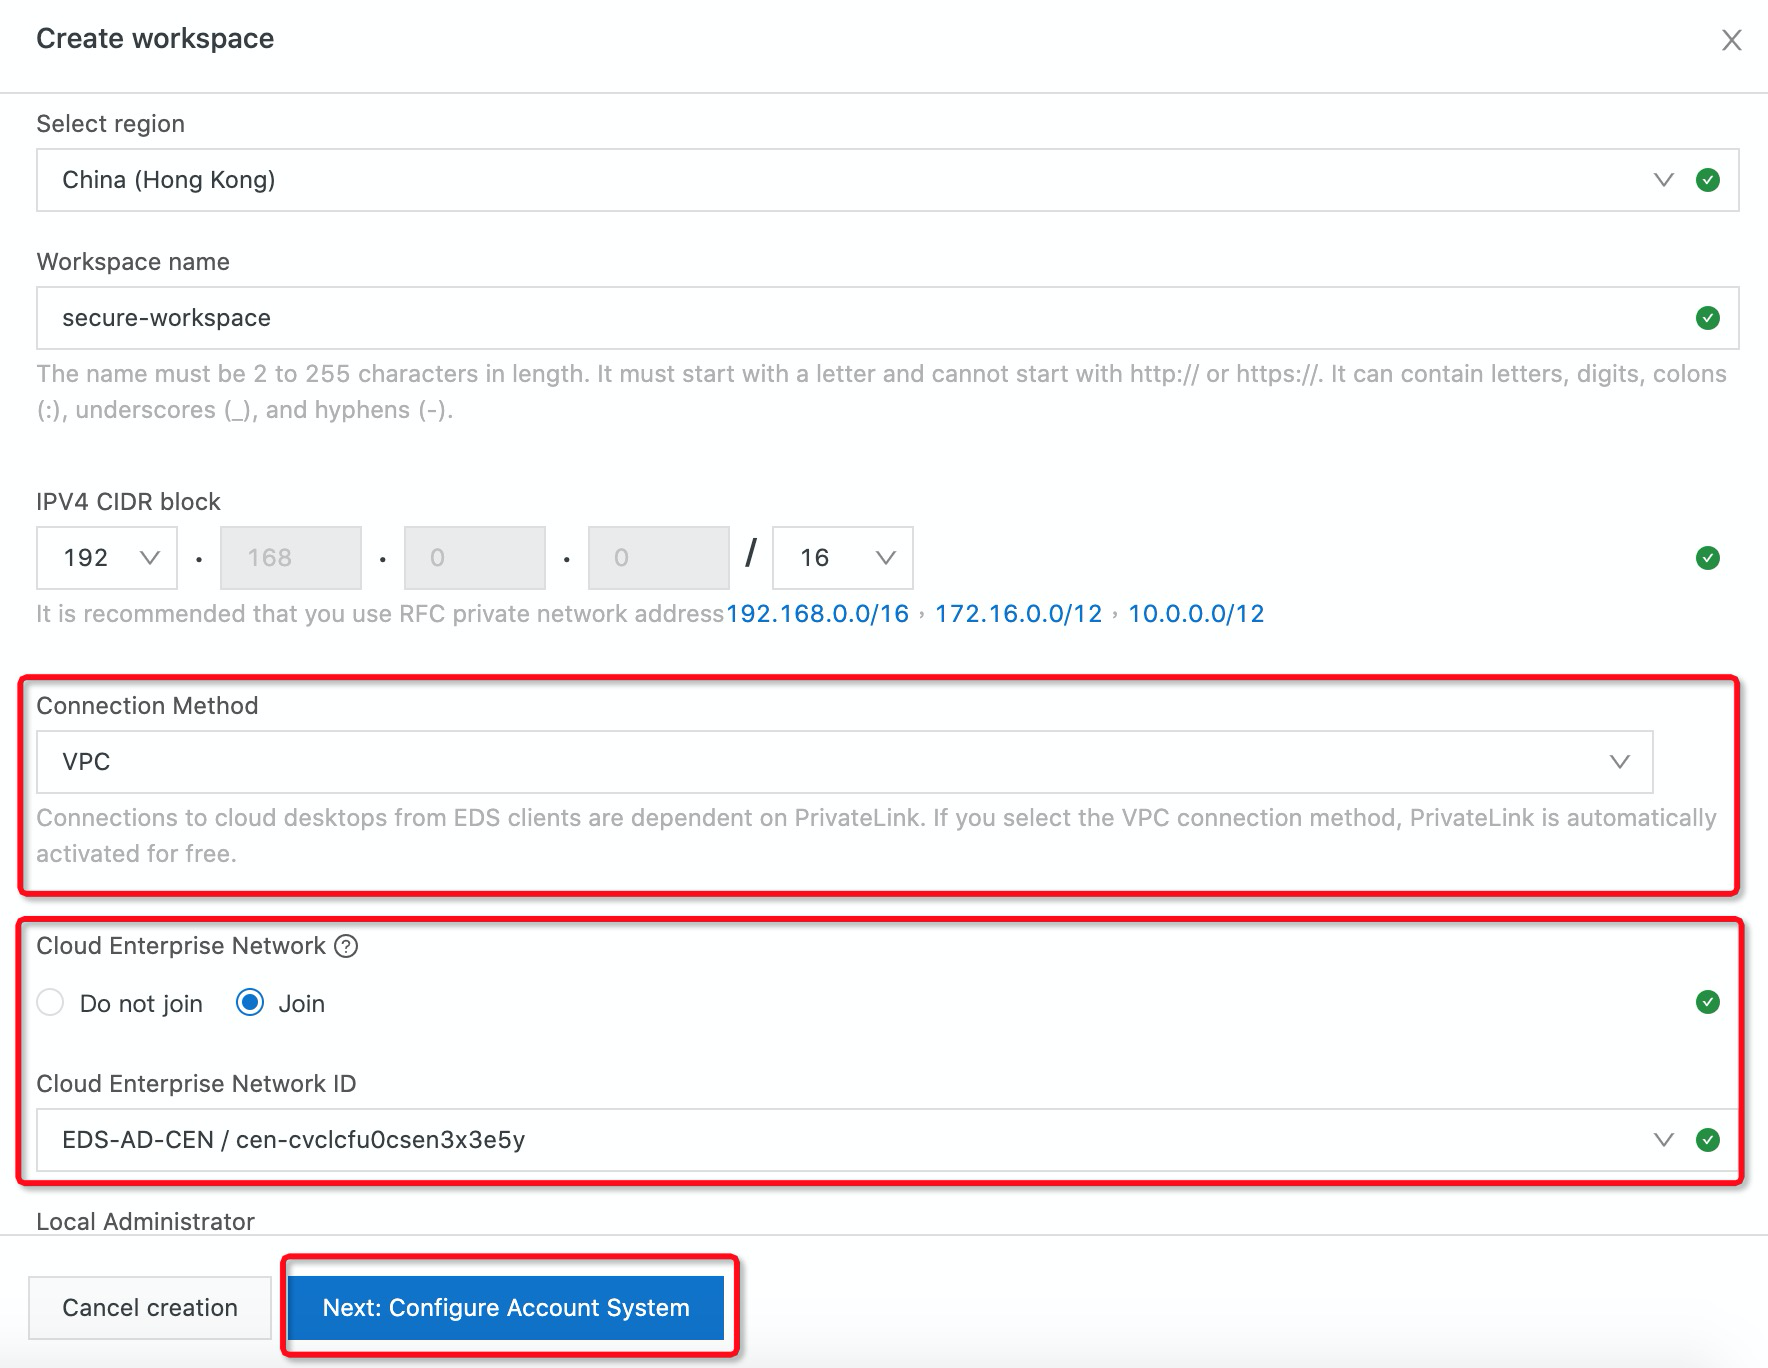Close the Create workspace dialog

coord(1731,40)
